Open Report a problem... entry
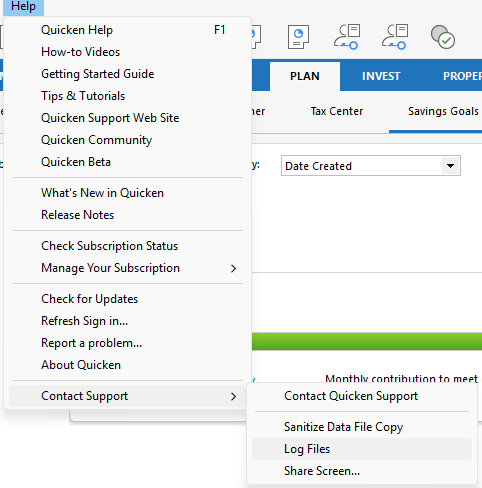The width and height of the screenshot is (482, 488). (127, 343)
